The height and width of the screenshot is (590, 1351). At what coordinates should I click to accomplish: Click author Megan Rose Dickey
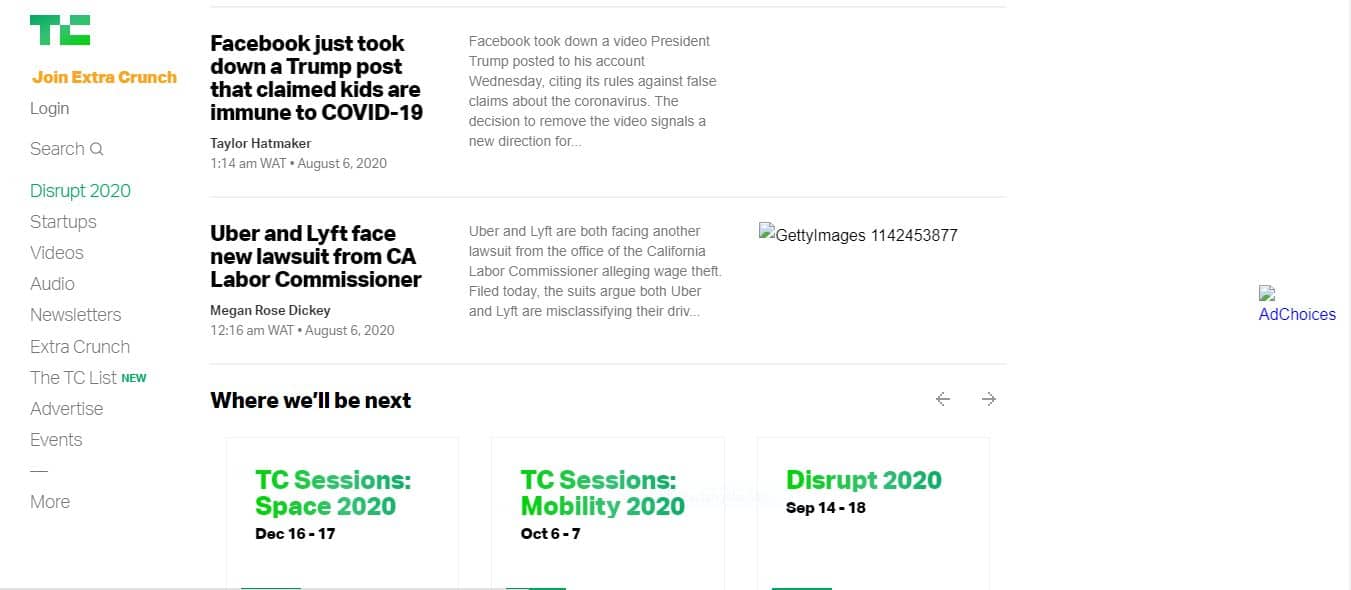pyautogui.click(x=270, y=310)
